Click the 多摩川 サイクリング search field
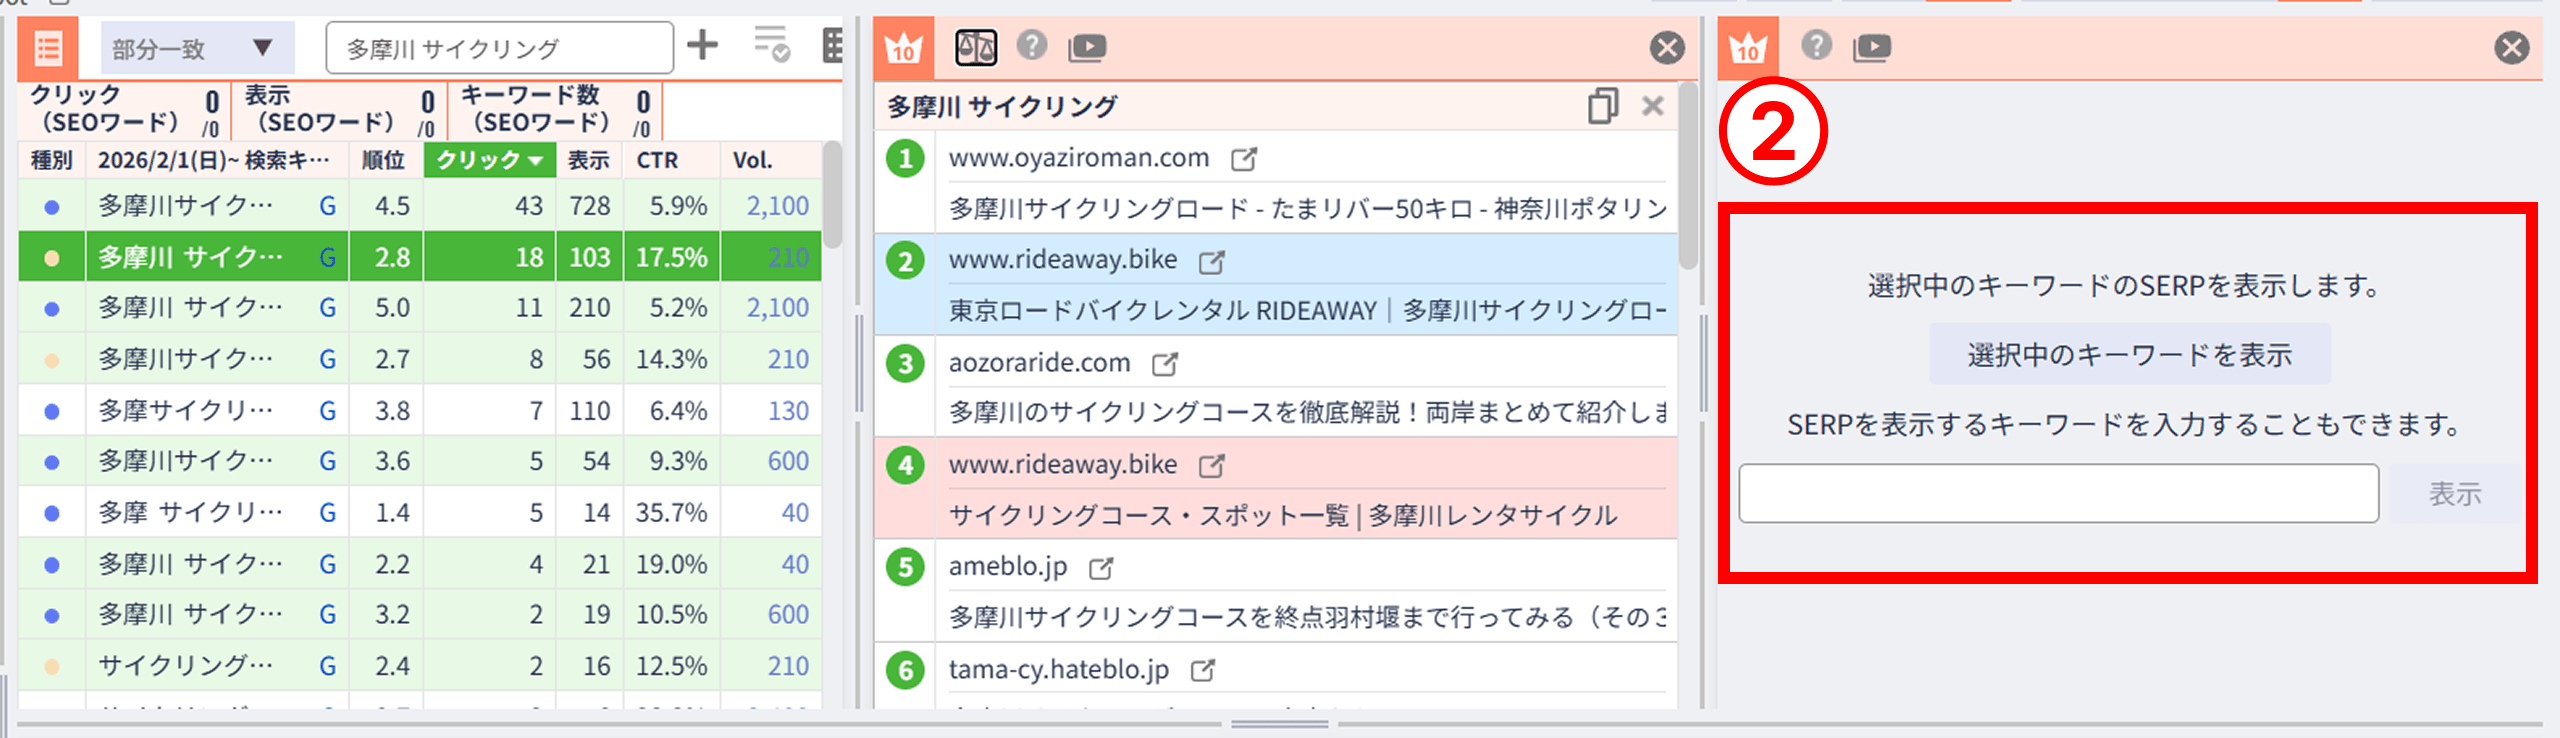This screenshot has width=2560, height=738. click(499, 48)
